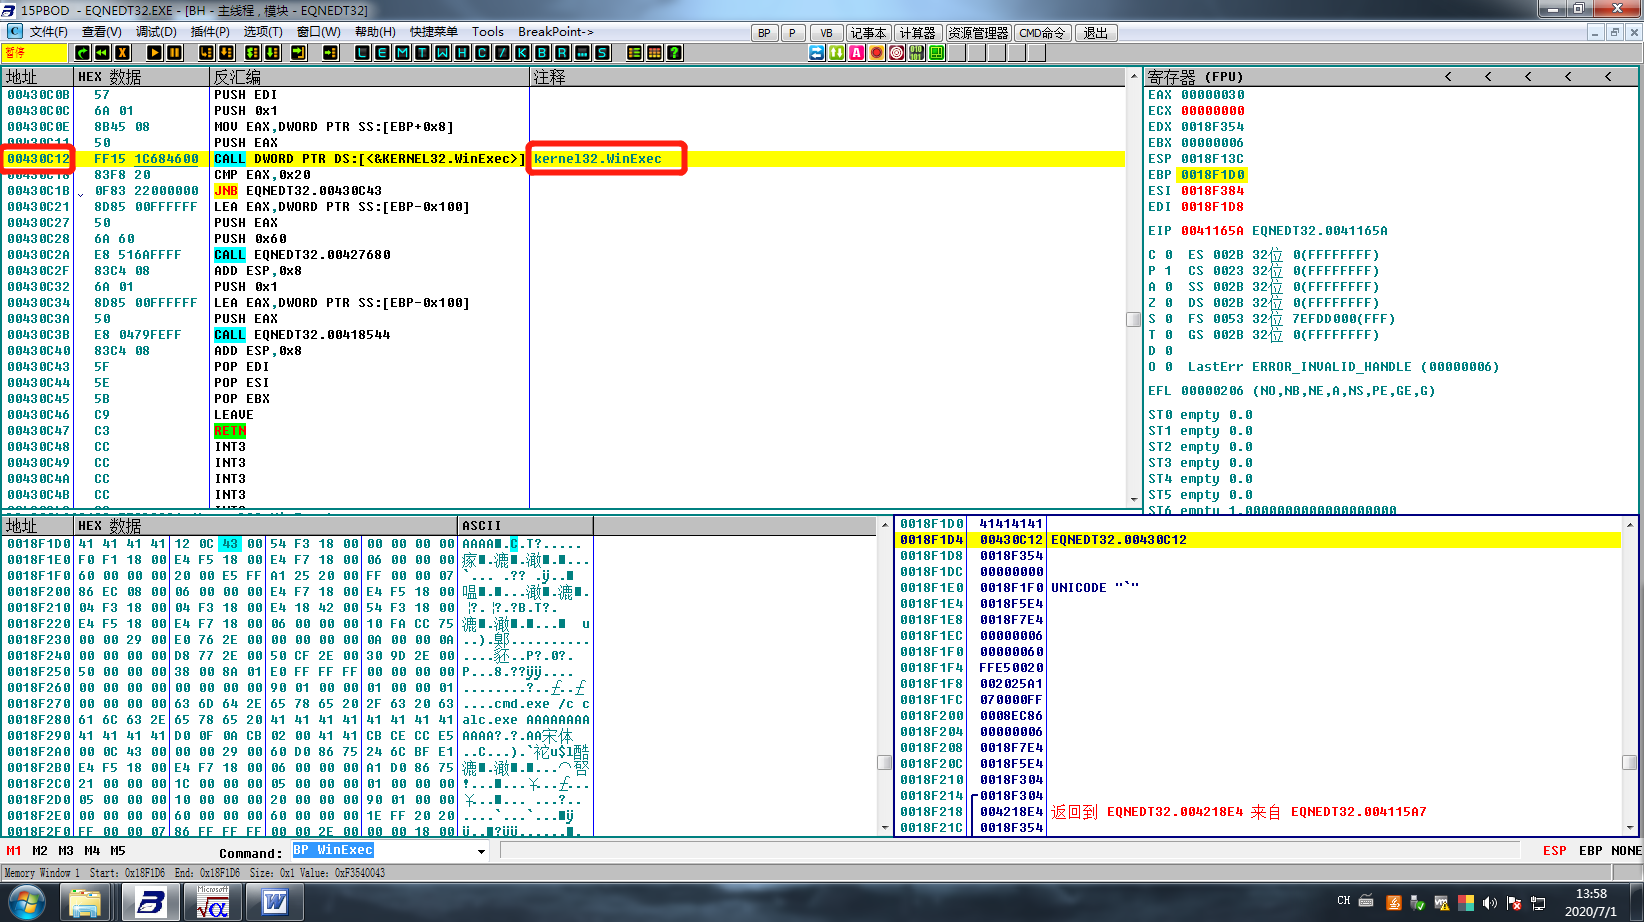Toggle NONE stack addressing mode
The height and width of the screenshot is (922, 1644).
pyautogui.click(x=1626, y=851)
